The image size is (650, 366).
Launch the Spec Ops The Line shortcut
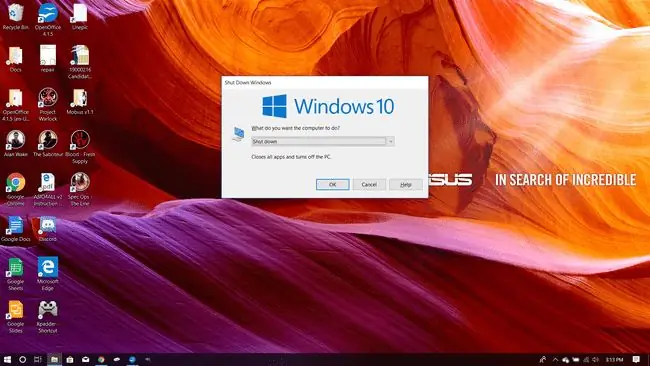point(80,189)
